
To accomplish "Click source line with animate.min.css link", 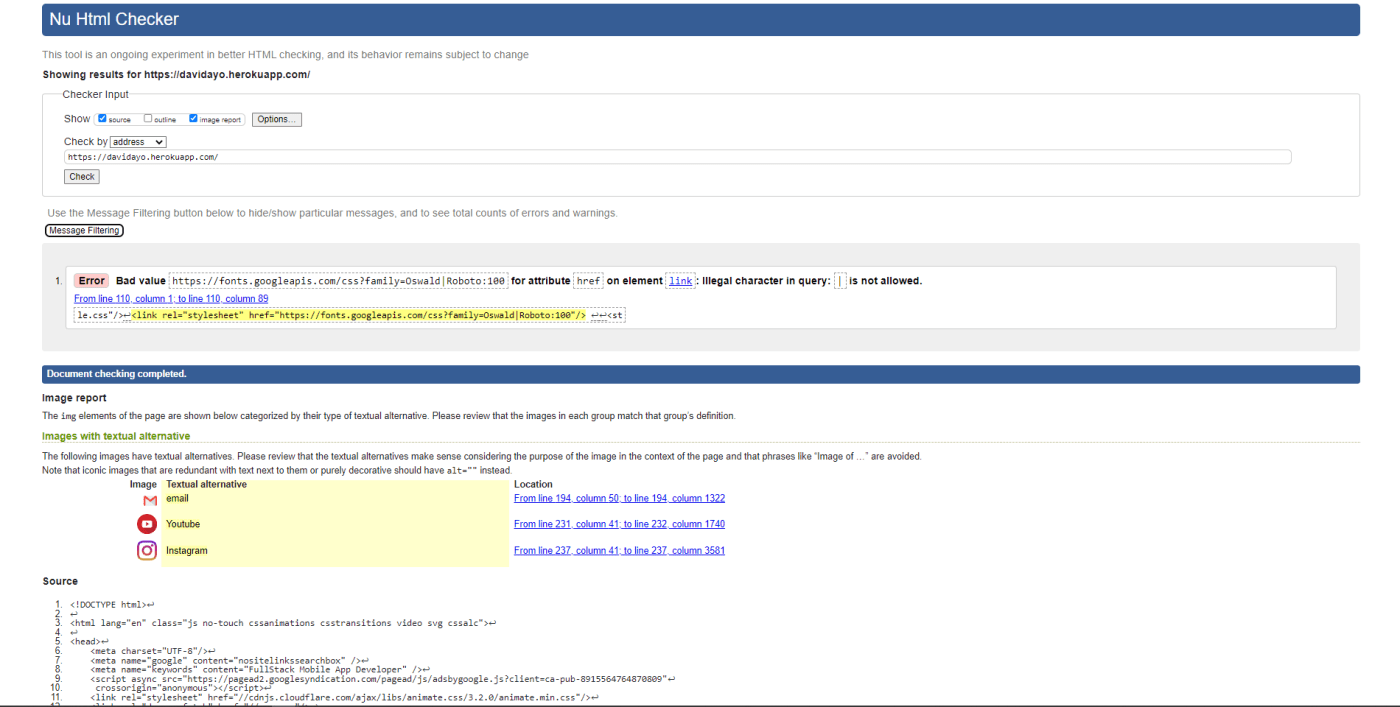I will tap(345, 698).
